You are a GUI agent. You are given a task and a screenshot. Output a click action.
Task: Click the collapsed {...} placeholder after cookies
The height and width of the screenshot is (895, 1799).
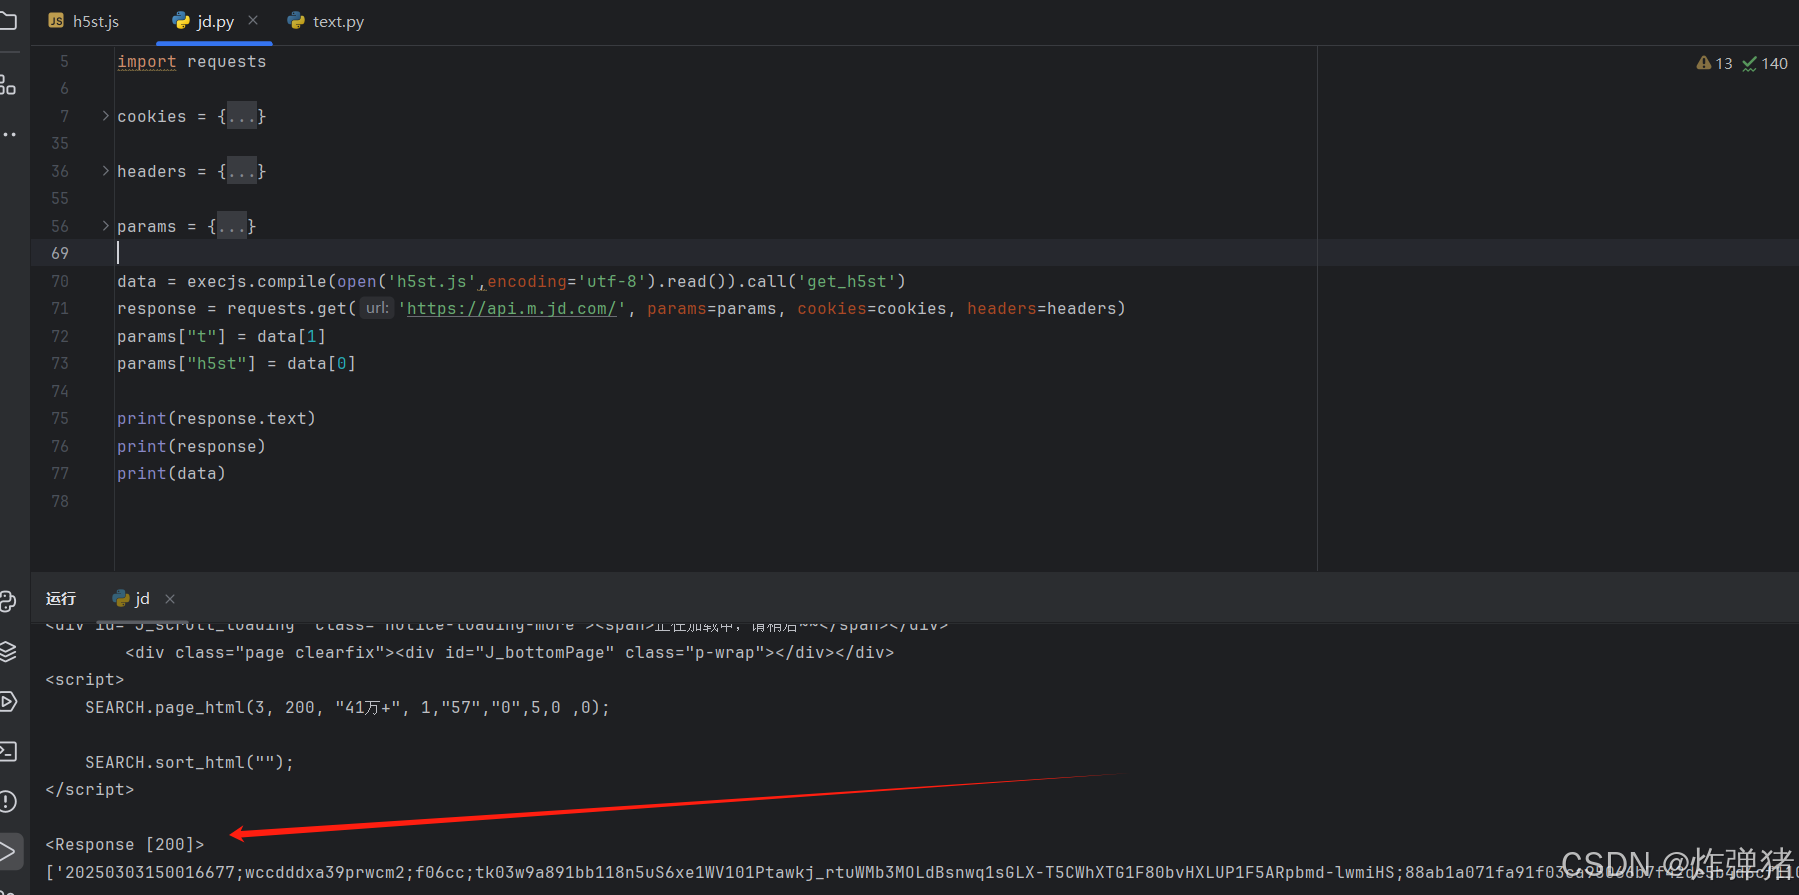click(242, 116)
